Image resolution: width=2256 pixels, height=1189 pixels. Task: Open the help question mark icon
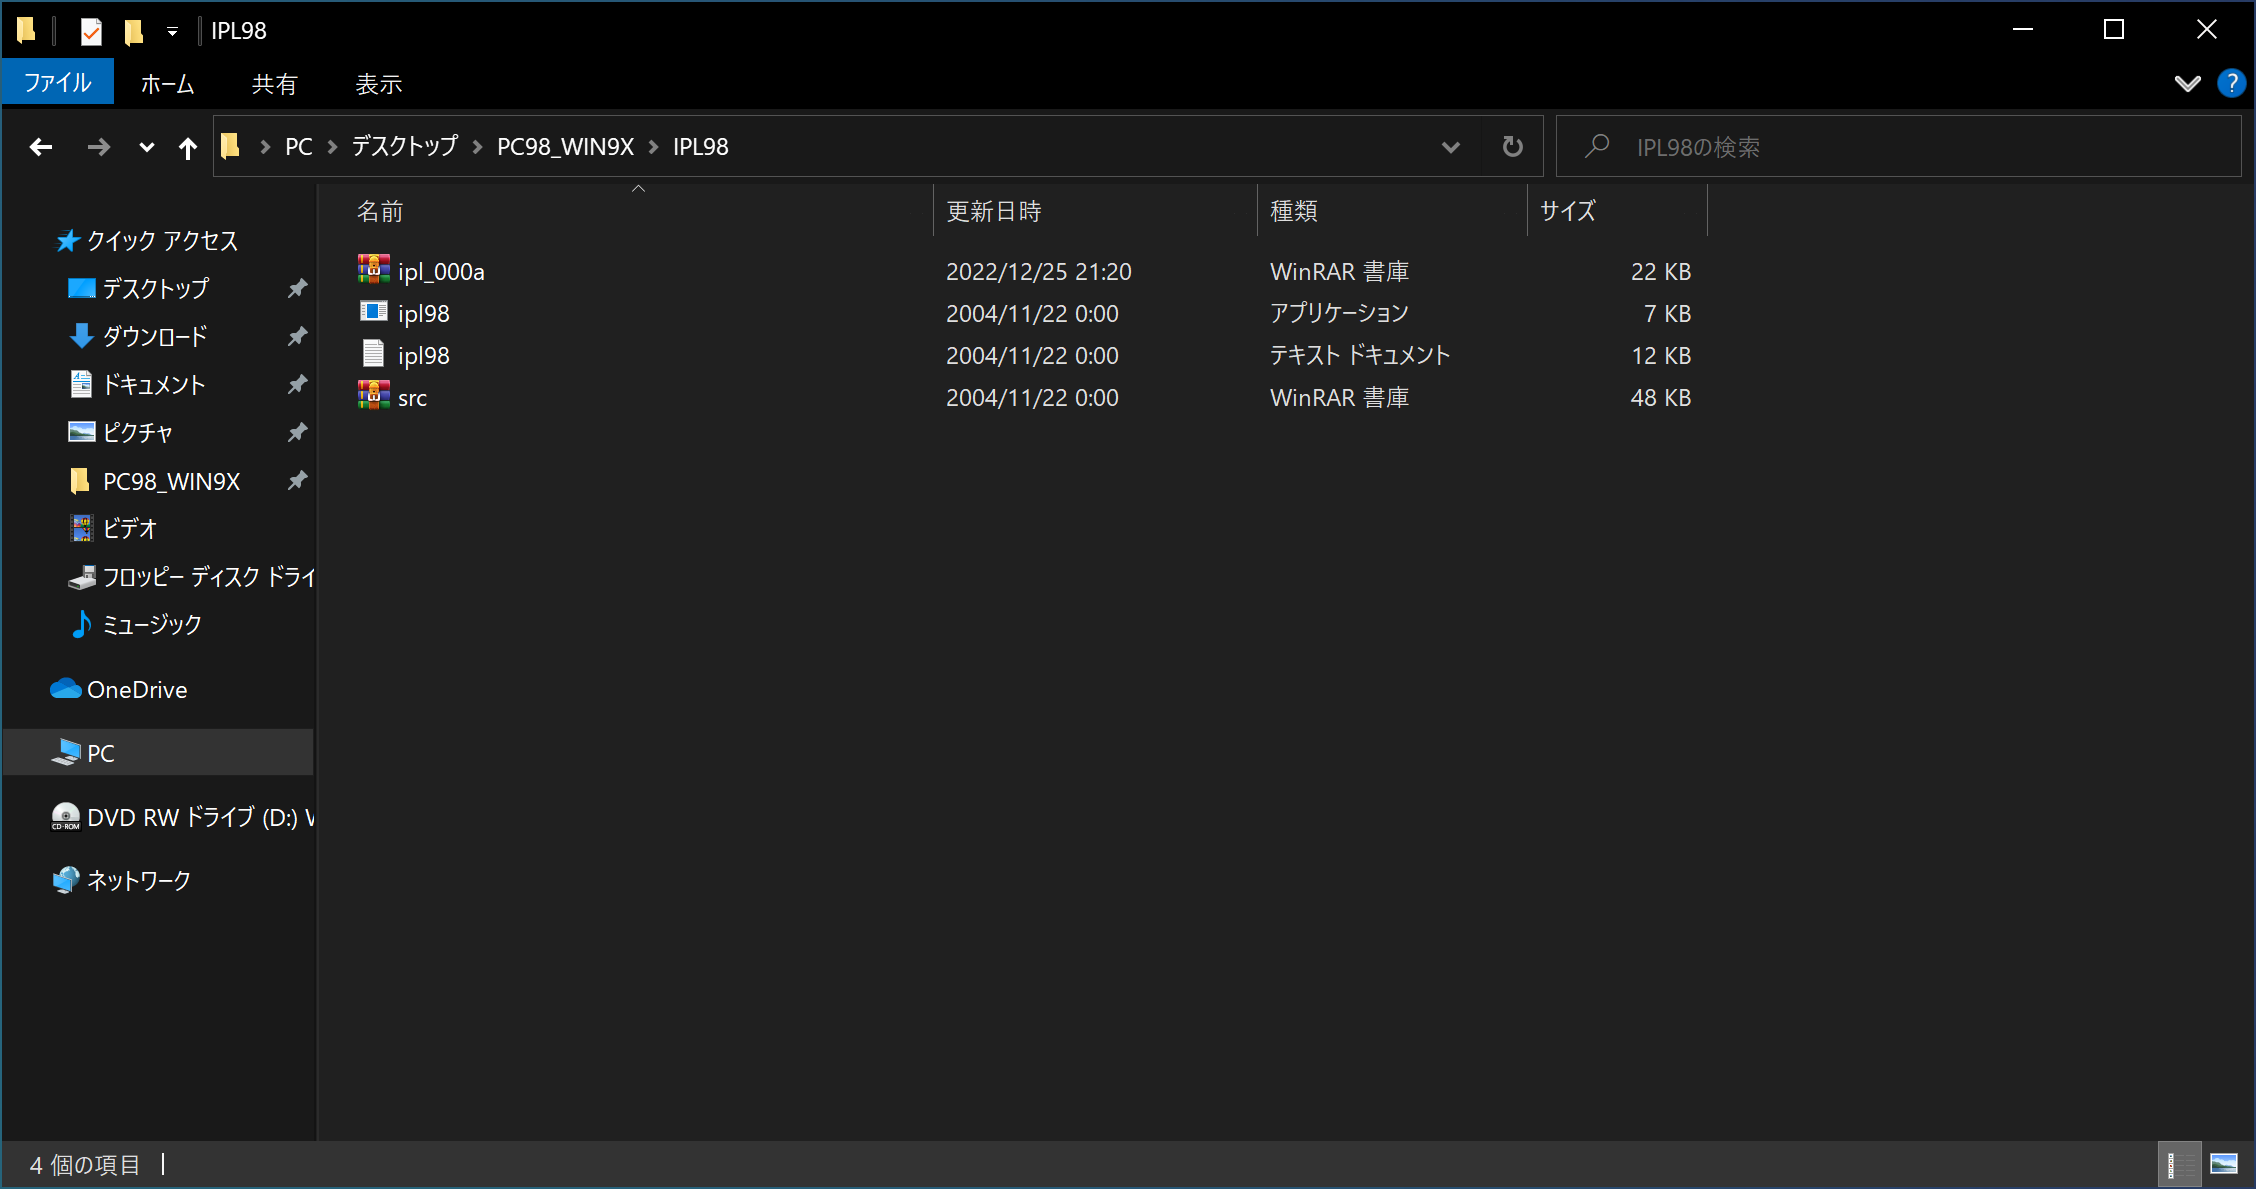pyautogui.click(x=2231, y=83)
